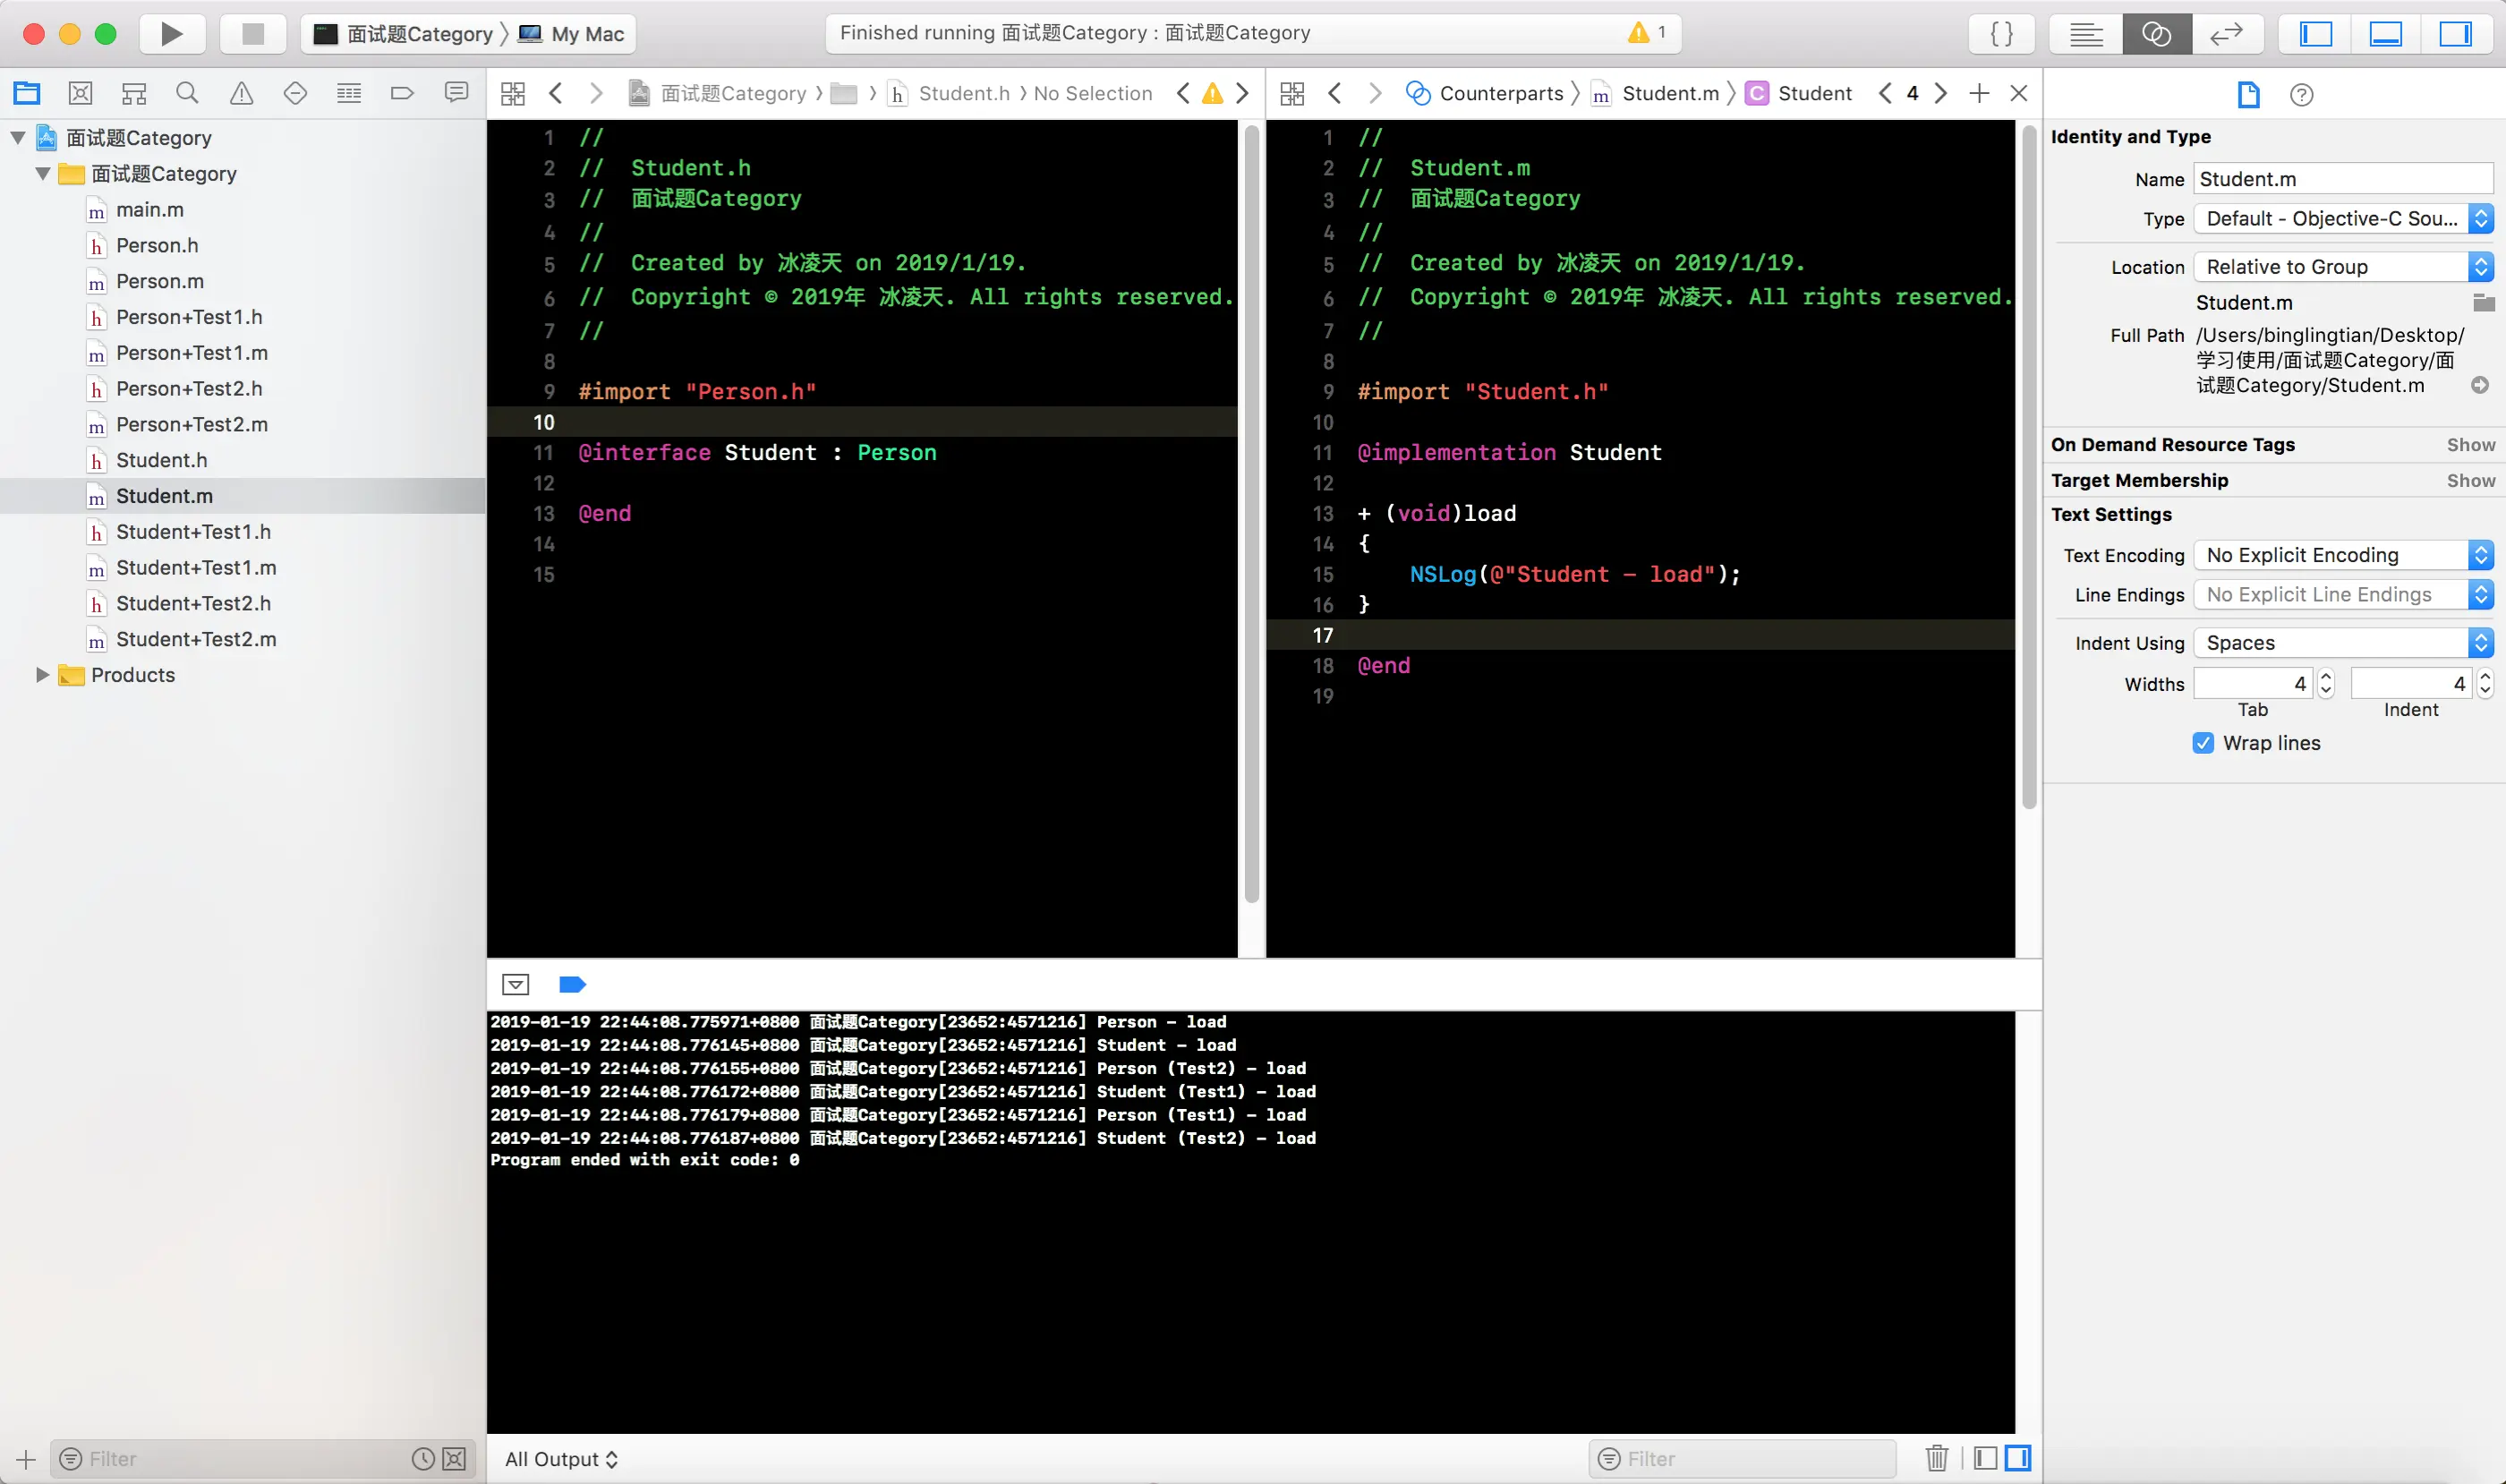Select Person+Test1.m in the navigator
The image size is (2506, 1484).
pos(191,353)
